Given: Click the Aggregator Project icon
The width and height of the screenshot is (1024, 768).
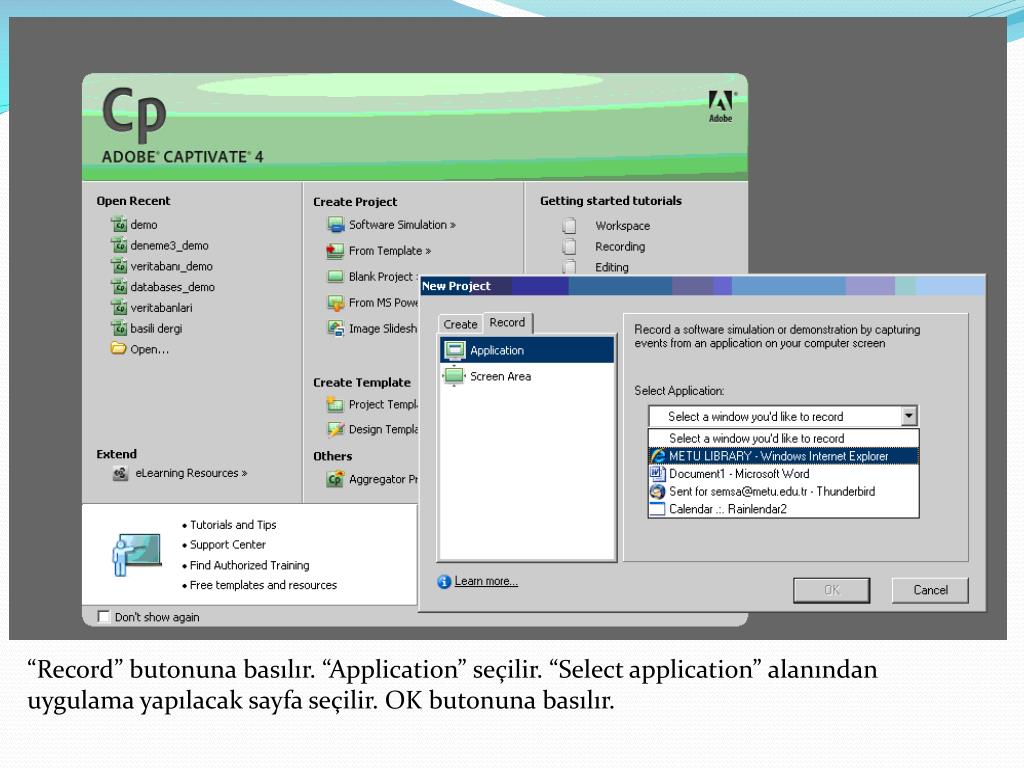Looking at the screenshot, I should (335, 479).
